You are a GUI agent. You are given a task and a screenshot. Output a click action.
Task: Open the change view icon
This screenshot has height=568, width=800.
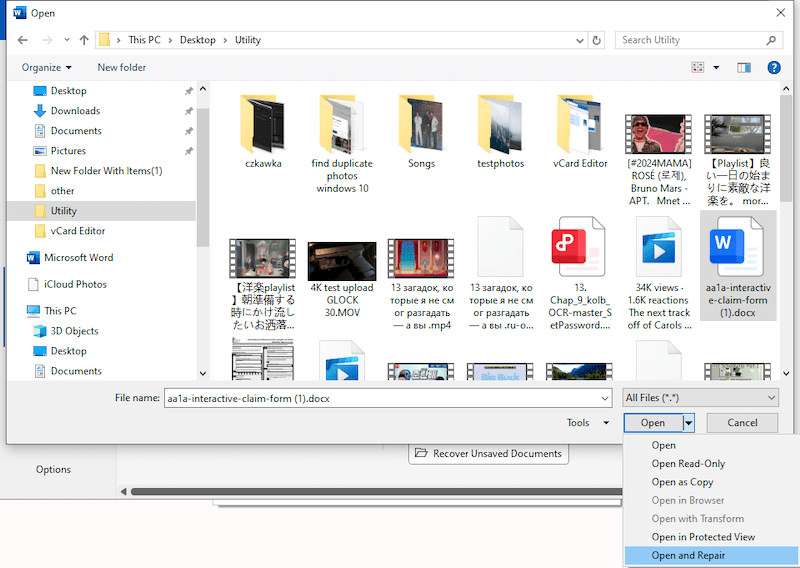698,68
